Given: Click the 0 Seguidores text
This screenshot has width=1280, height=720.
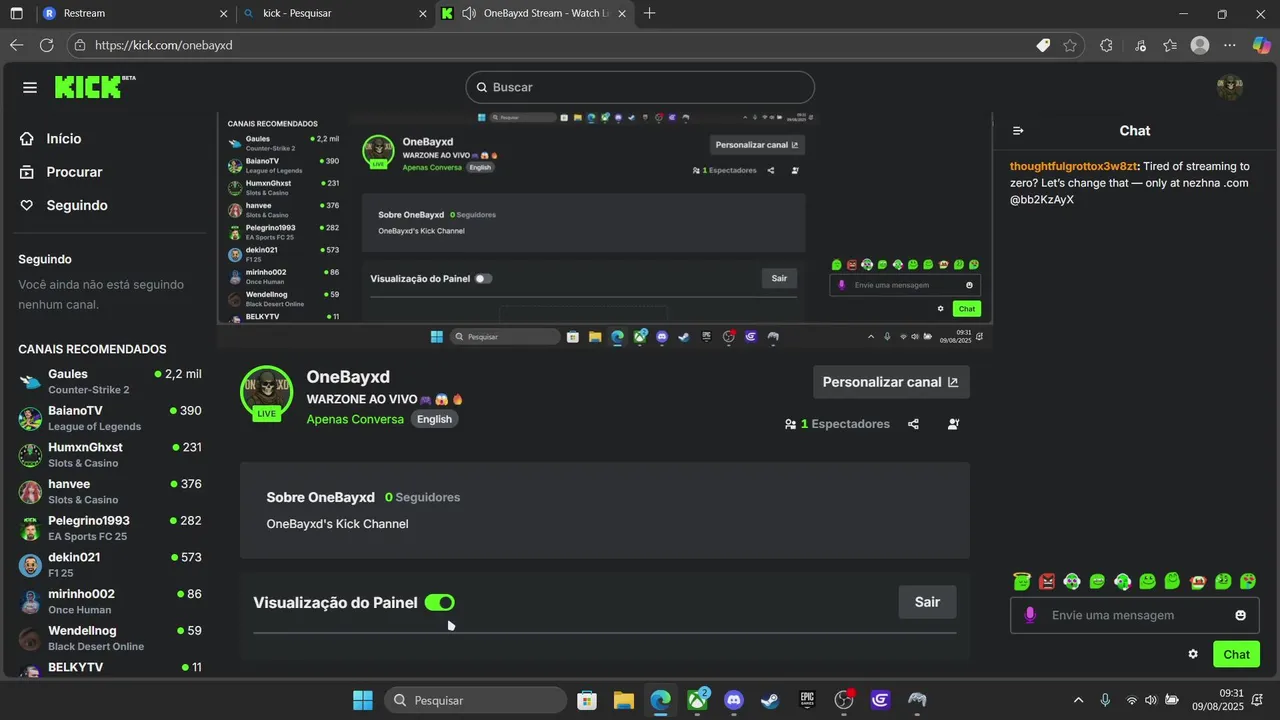Looking at the screenshot, I should tap(422, 497).
